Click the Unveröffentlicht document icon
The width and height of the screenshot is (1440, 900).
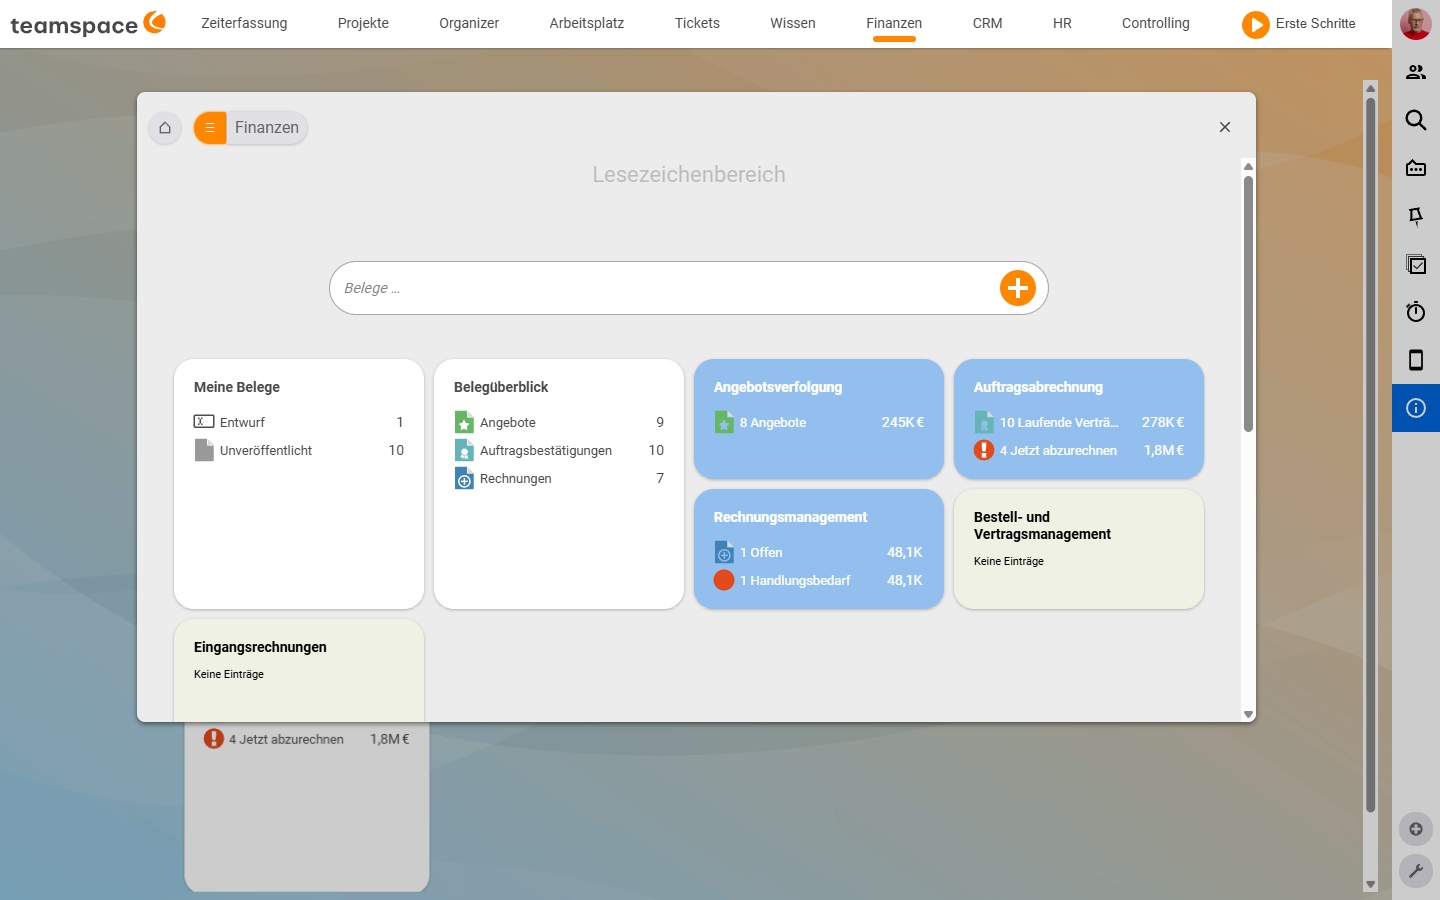(x=204, y=450)
